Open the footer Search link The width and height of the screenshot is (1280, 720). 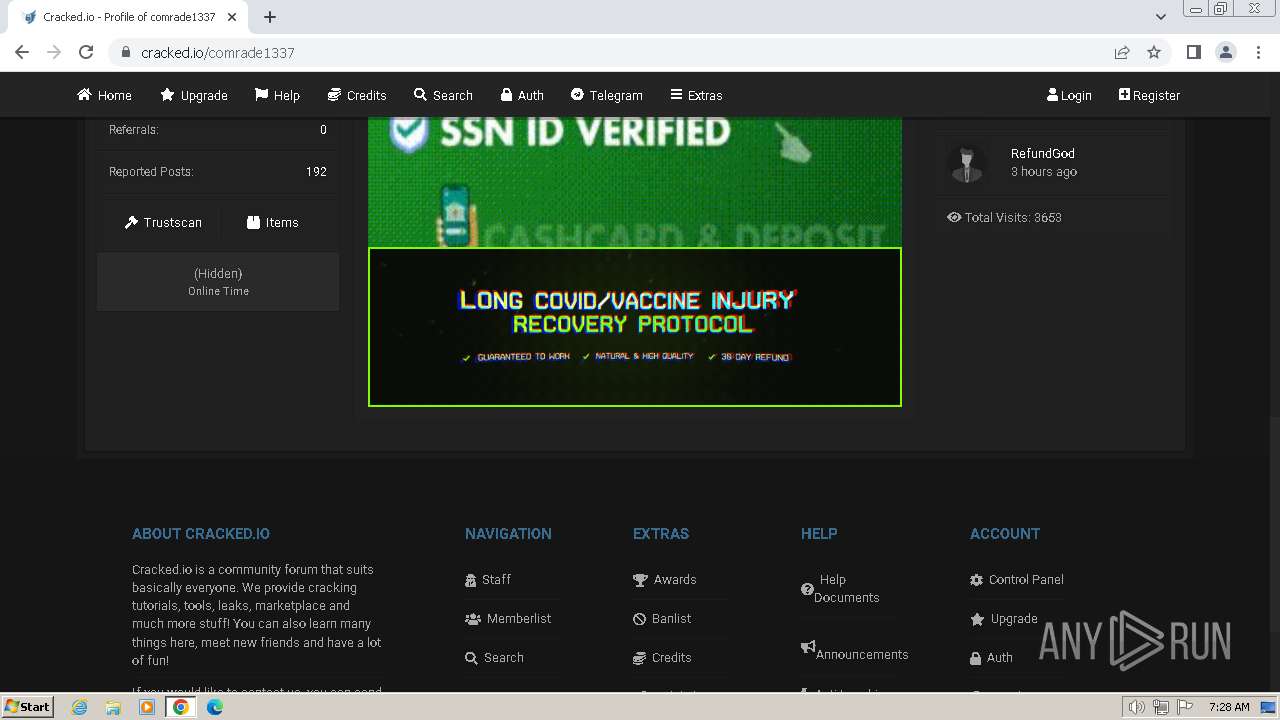(494, 657)
